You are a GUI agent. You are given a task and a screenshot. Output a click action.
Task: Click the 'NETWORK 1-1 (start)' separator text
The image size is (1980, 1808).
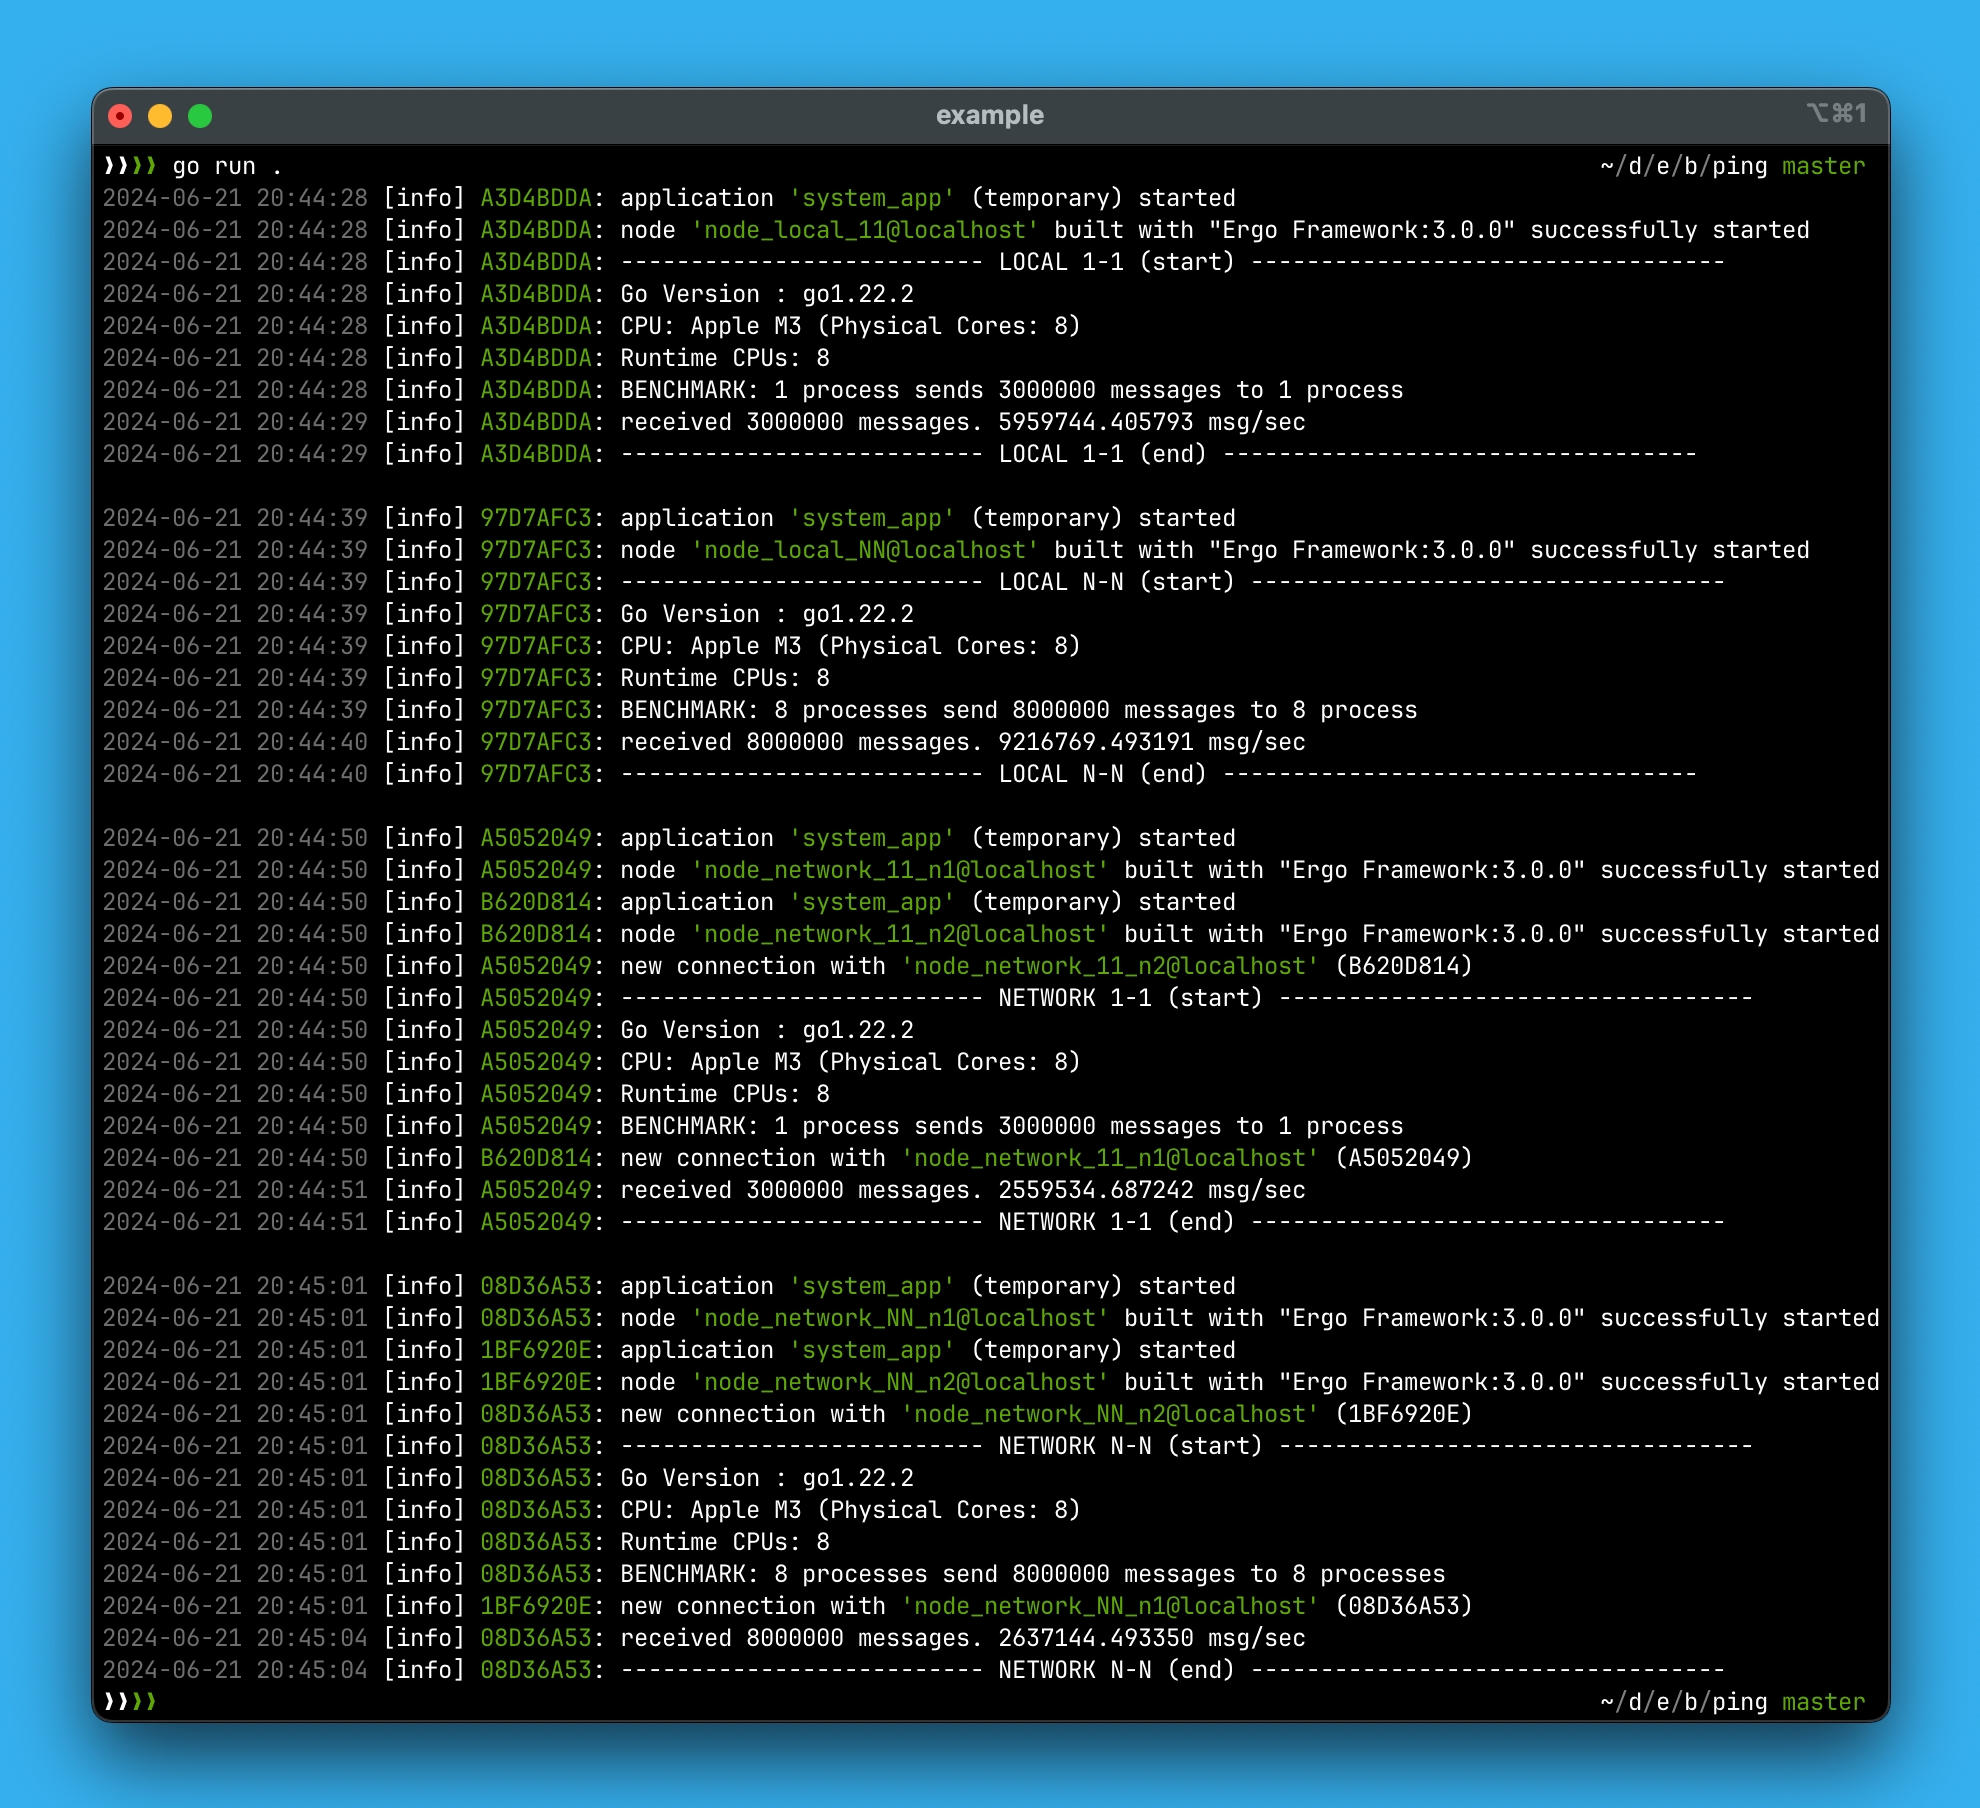coord(1130,998)
